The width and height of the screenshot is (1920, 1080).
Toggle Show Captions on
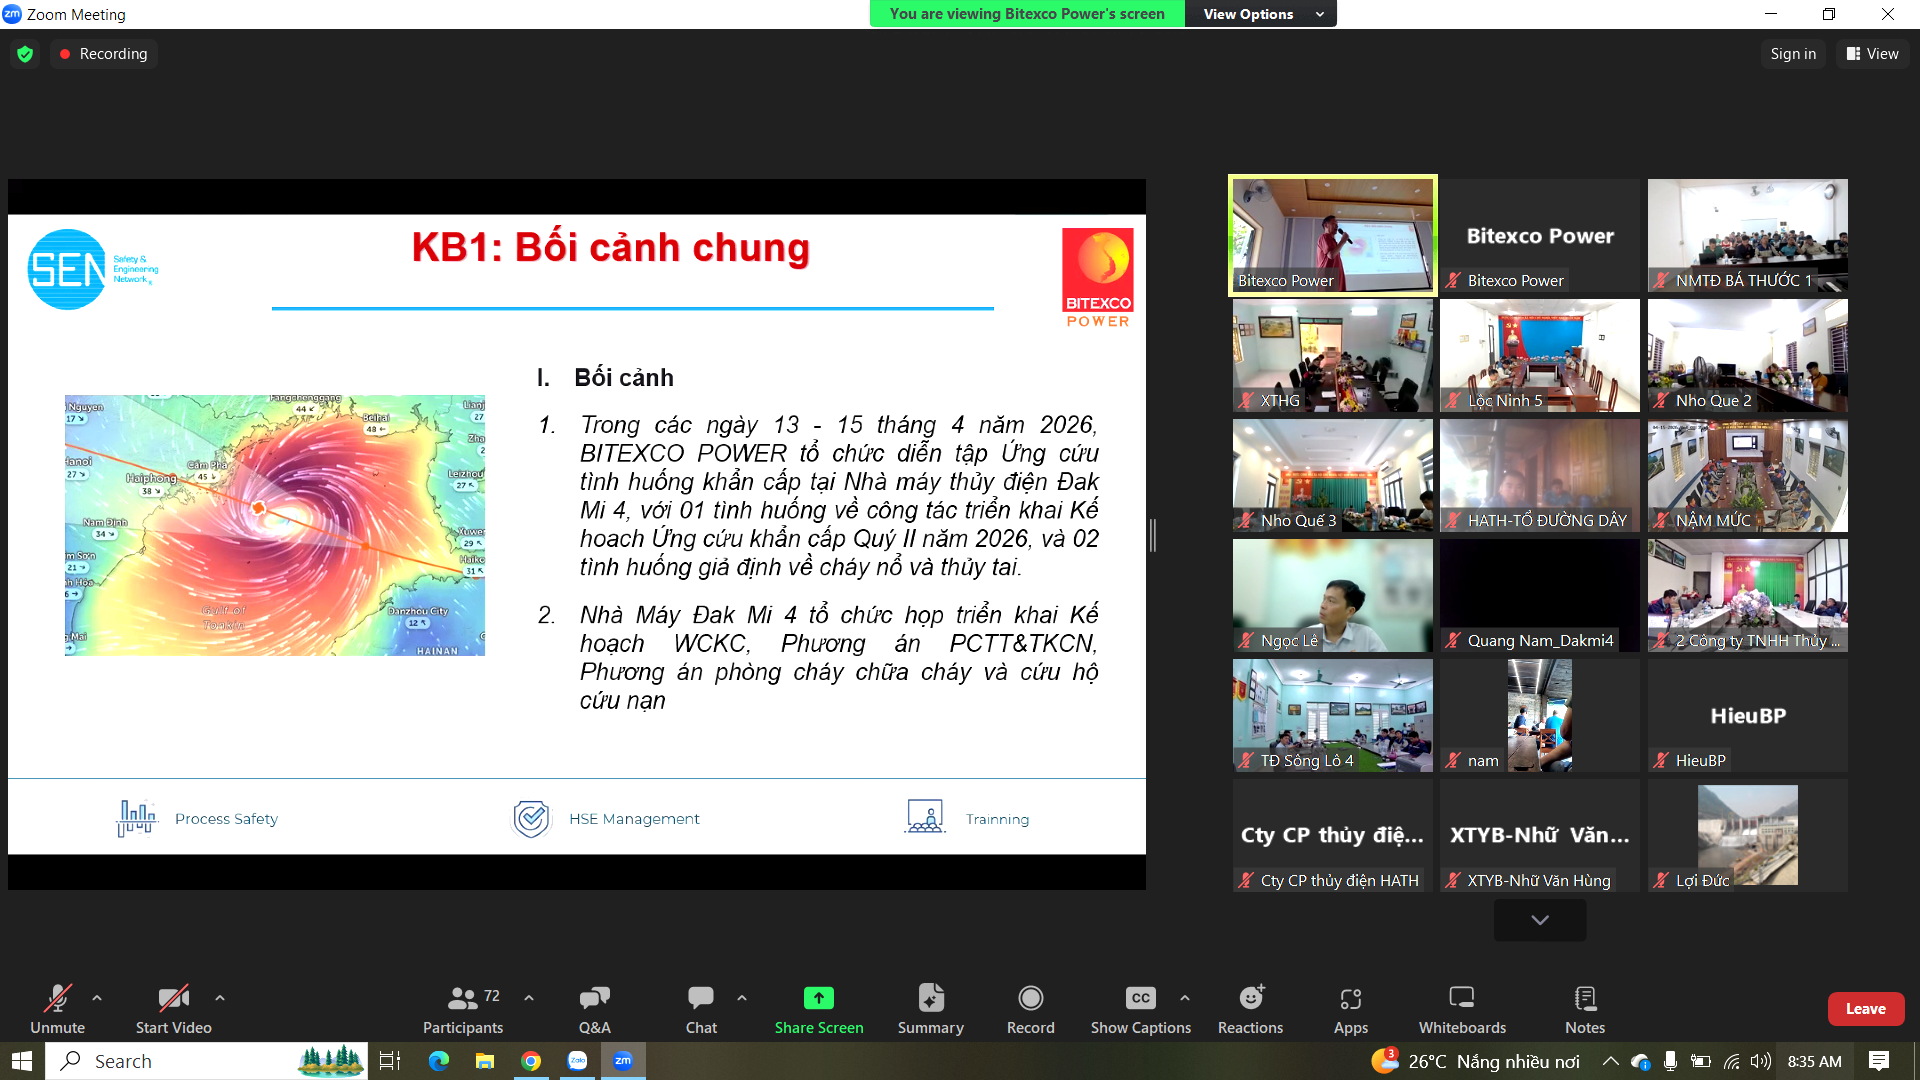pyautogui.click(x=1140, y=1008)
